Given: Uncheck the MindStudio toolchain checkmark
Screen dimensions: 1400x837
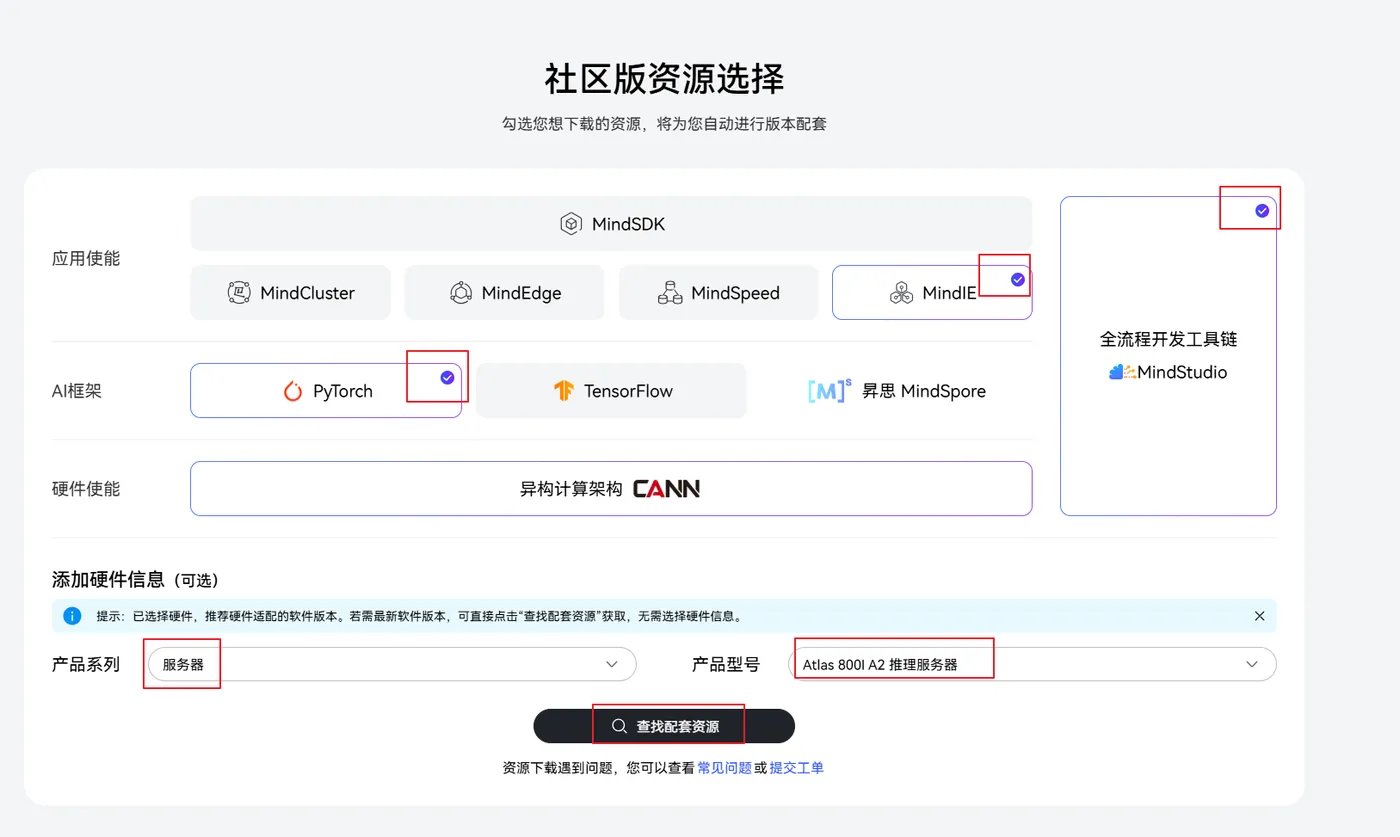Looking at the screenshot, I should tap(1262, 211).
